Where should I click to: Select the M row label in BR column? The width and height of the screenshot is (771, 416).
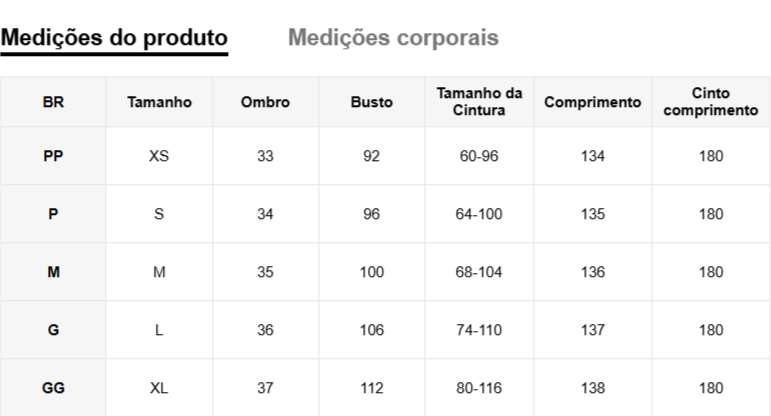tap(53, 272)
